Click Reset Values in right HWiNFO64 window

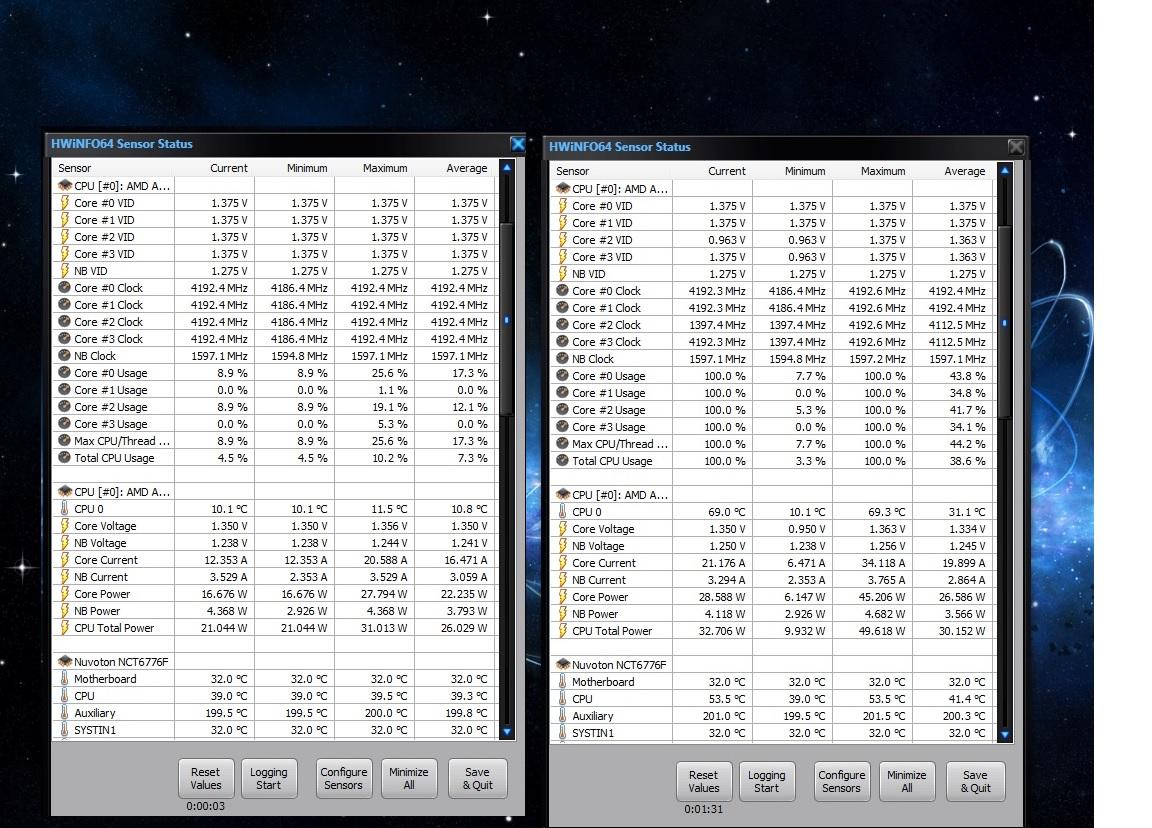pos(704,781)
